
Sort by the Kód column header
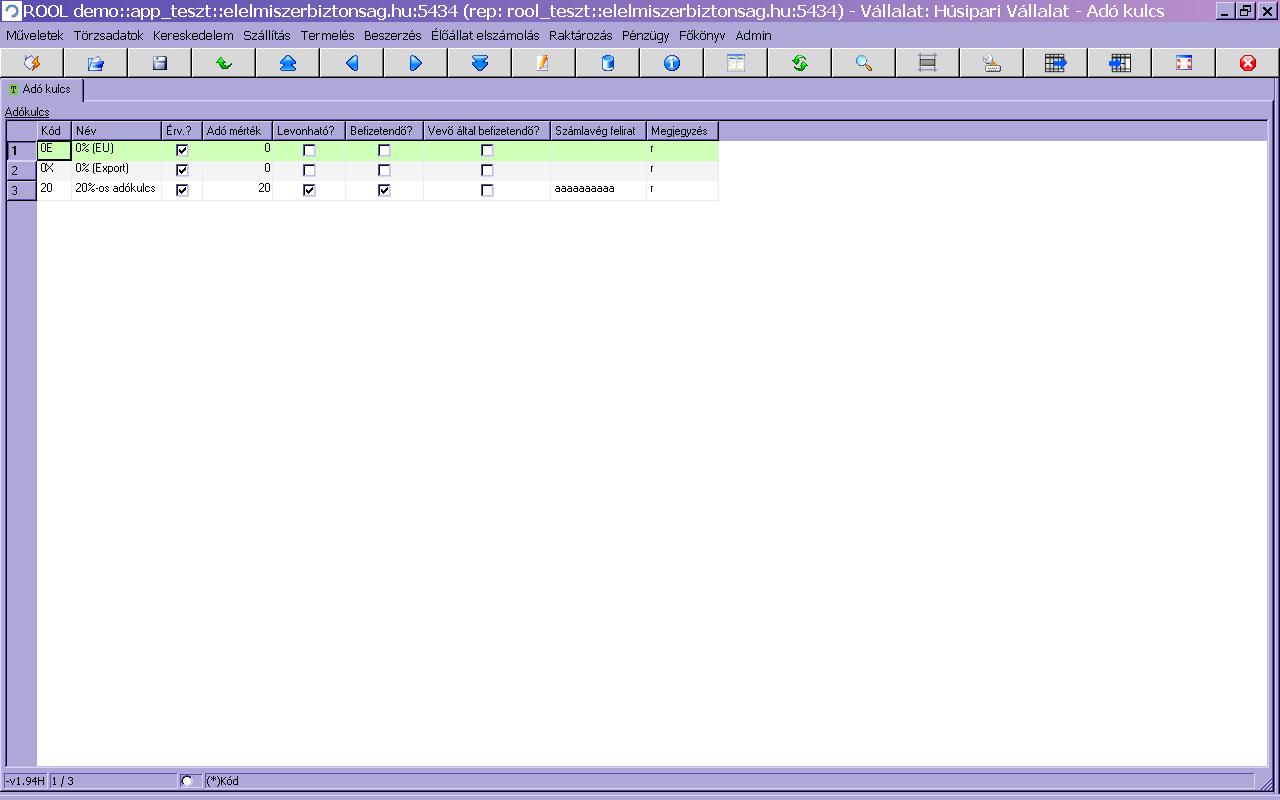click(x=54, y=131)
